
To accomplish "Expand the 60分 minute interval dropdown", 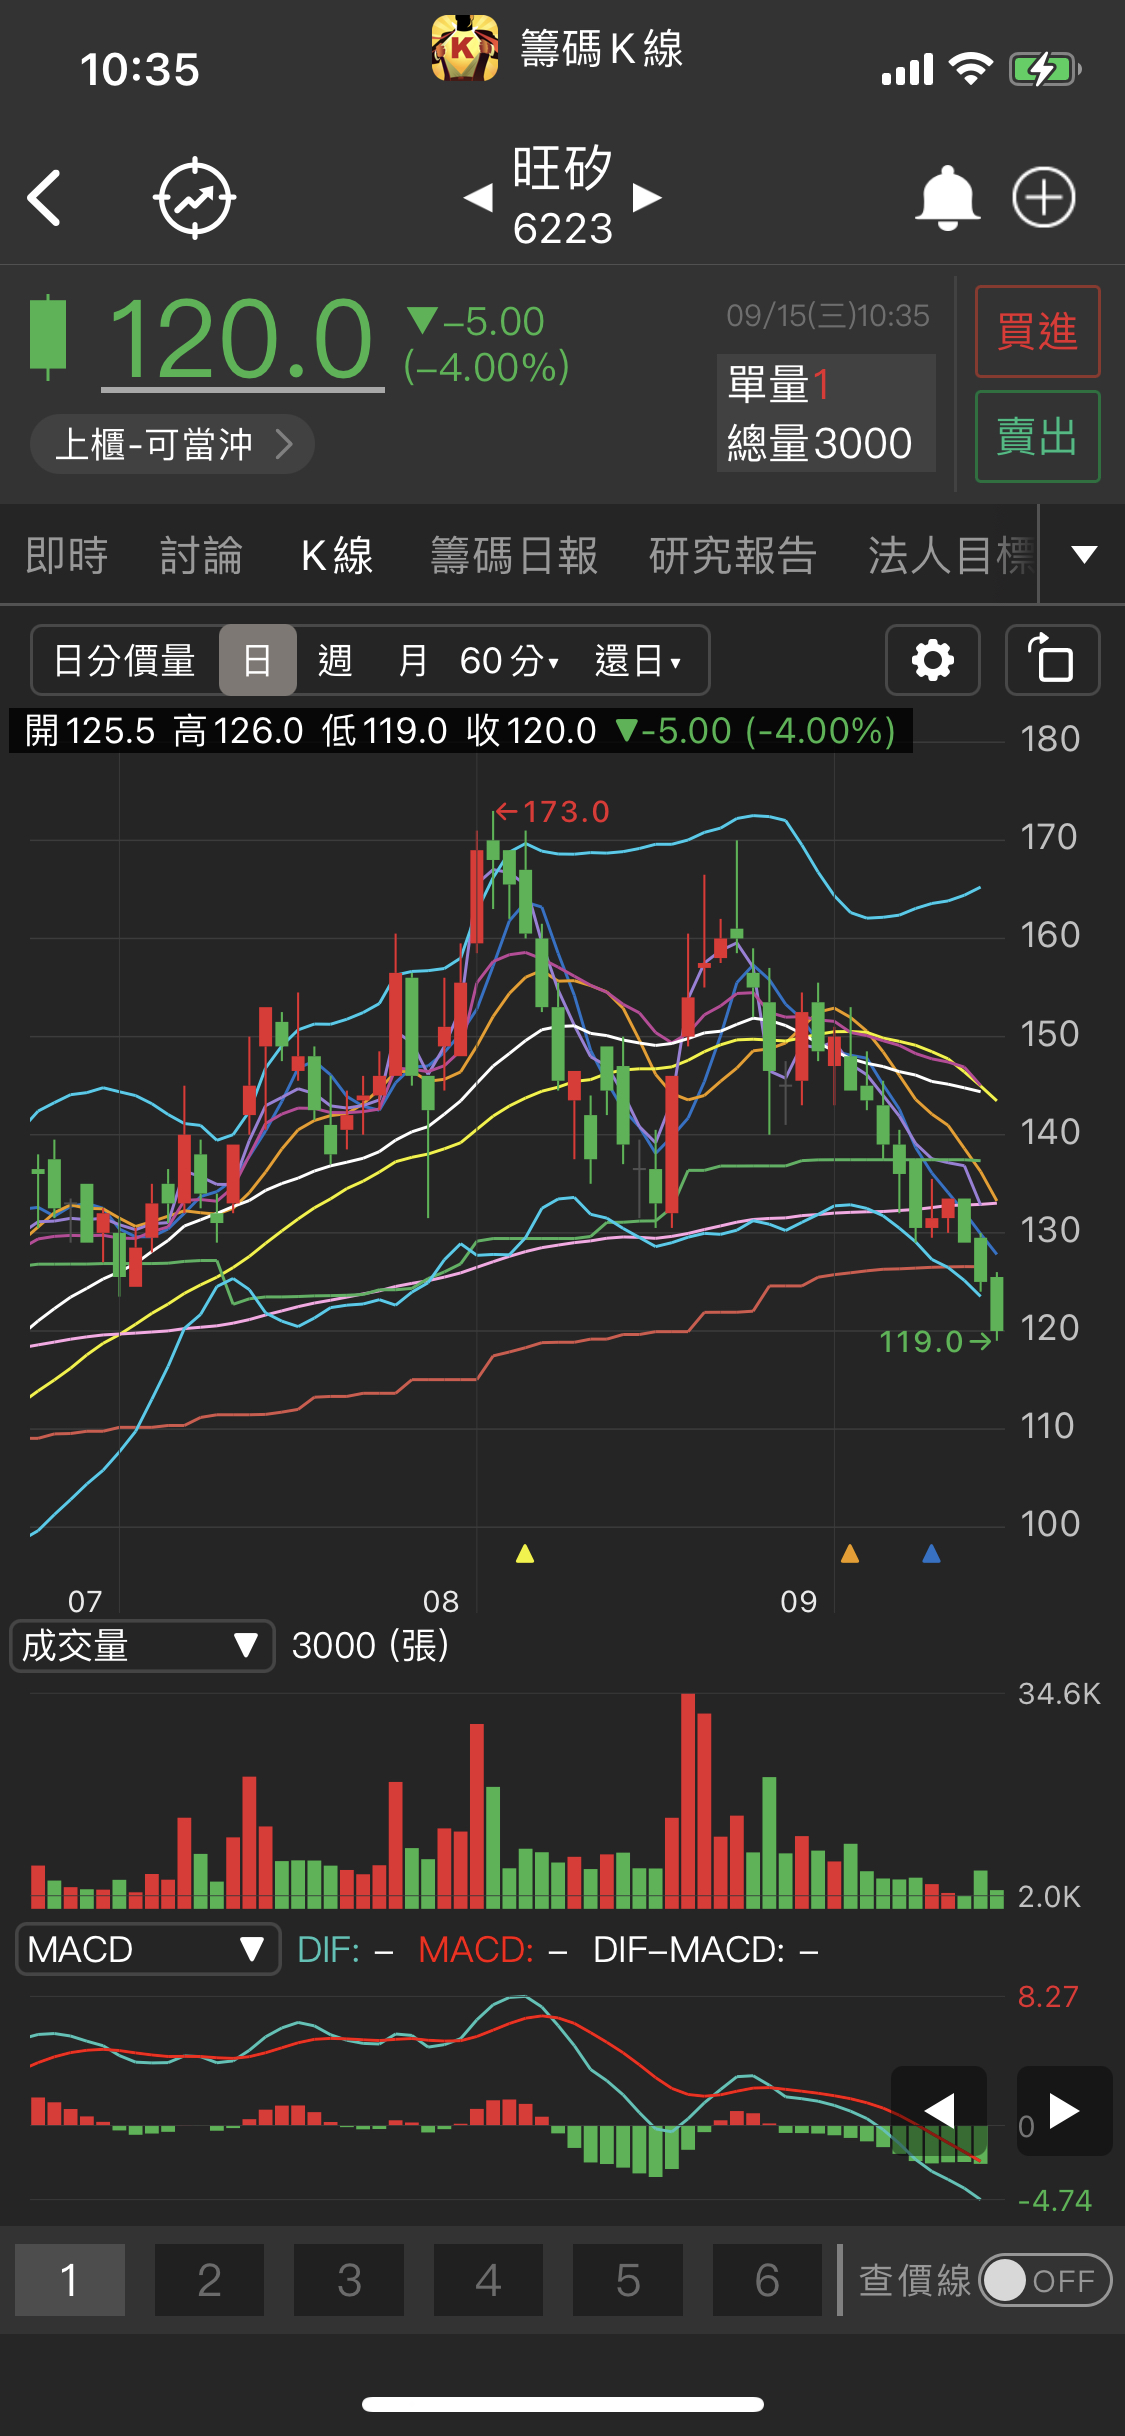I will click(509, 660).
